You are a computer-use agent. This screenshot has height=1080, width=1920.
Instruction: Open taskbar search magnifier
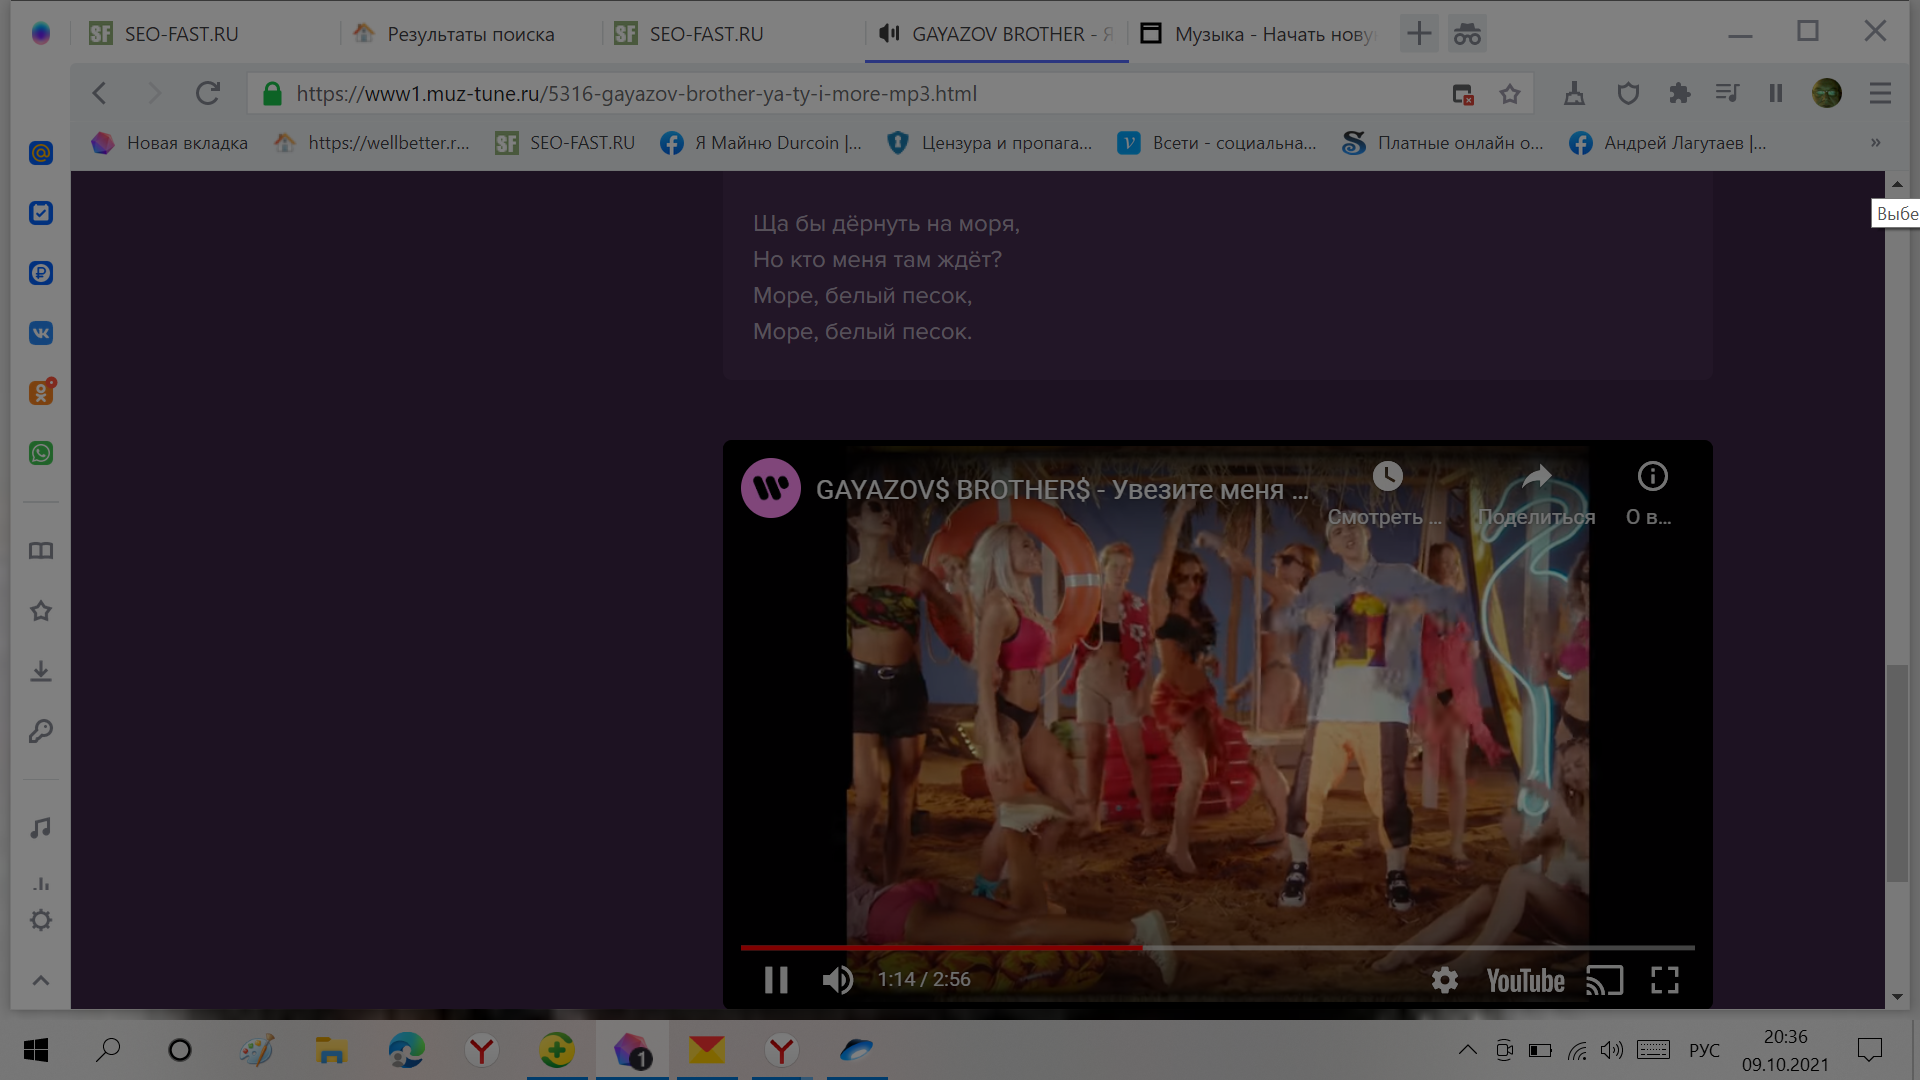tap(108, 1050)
